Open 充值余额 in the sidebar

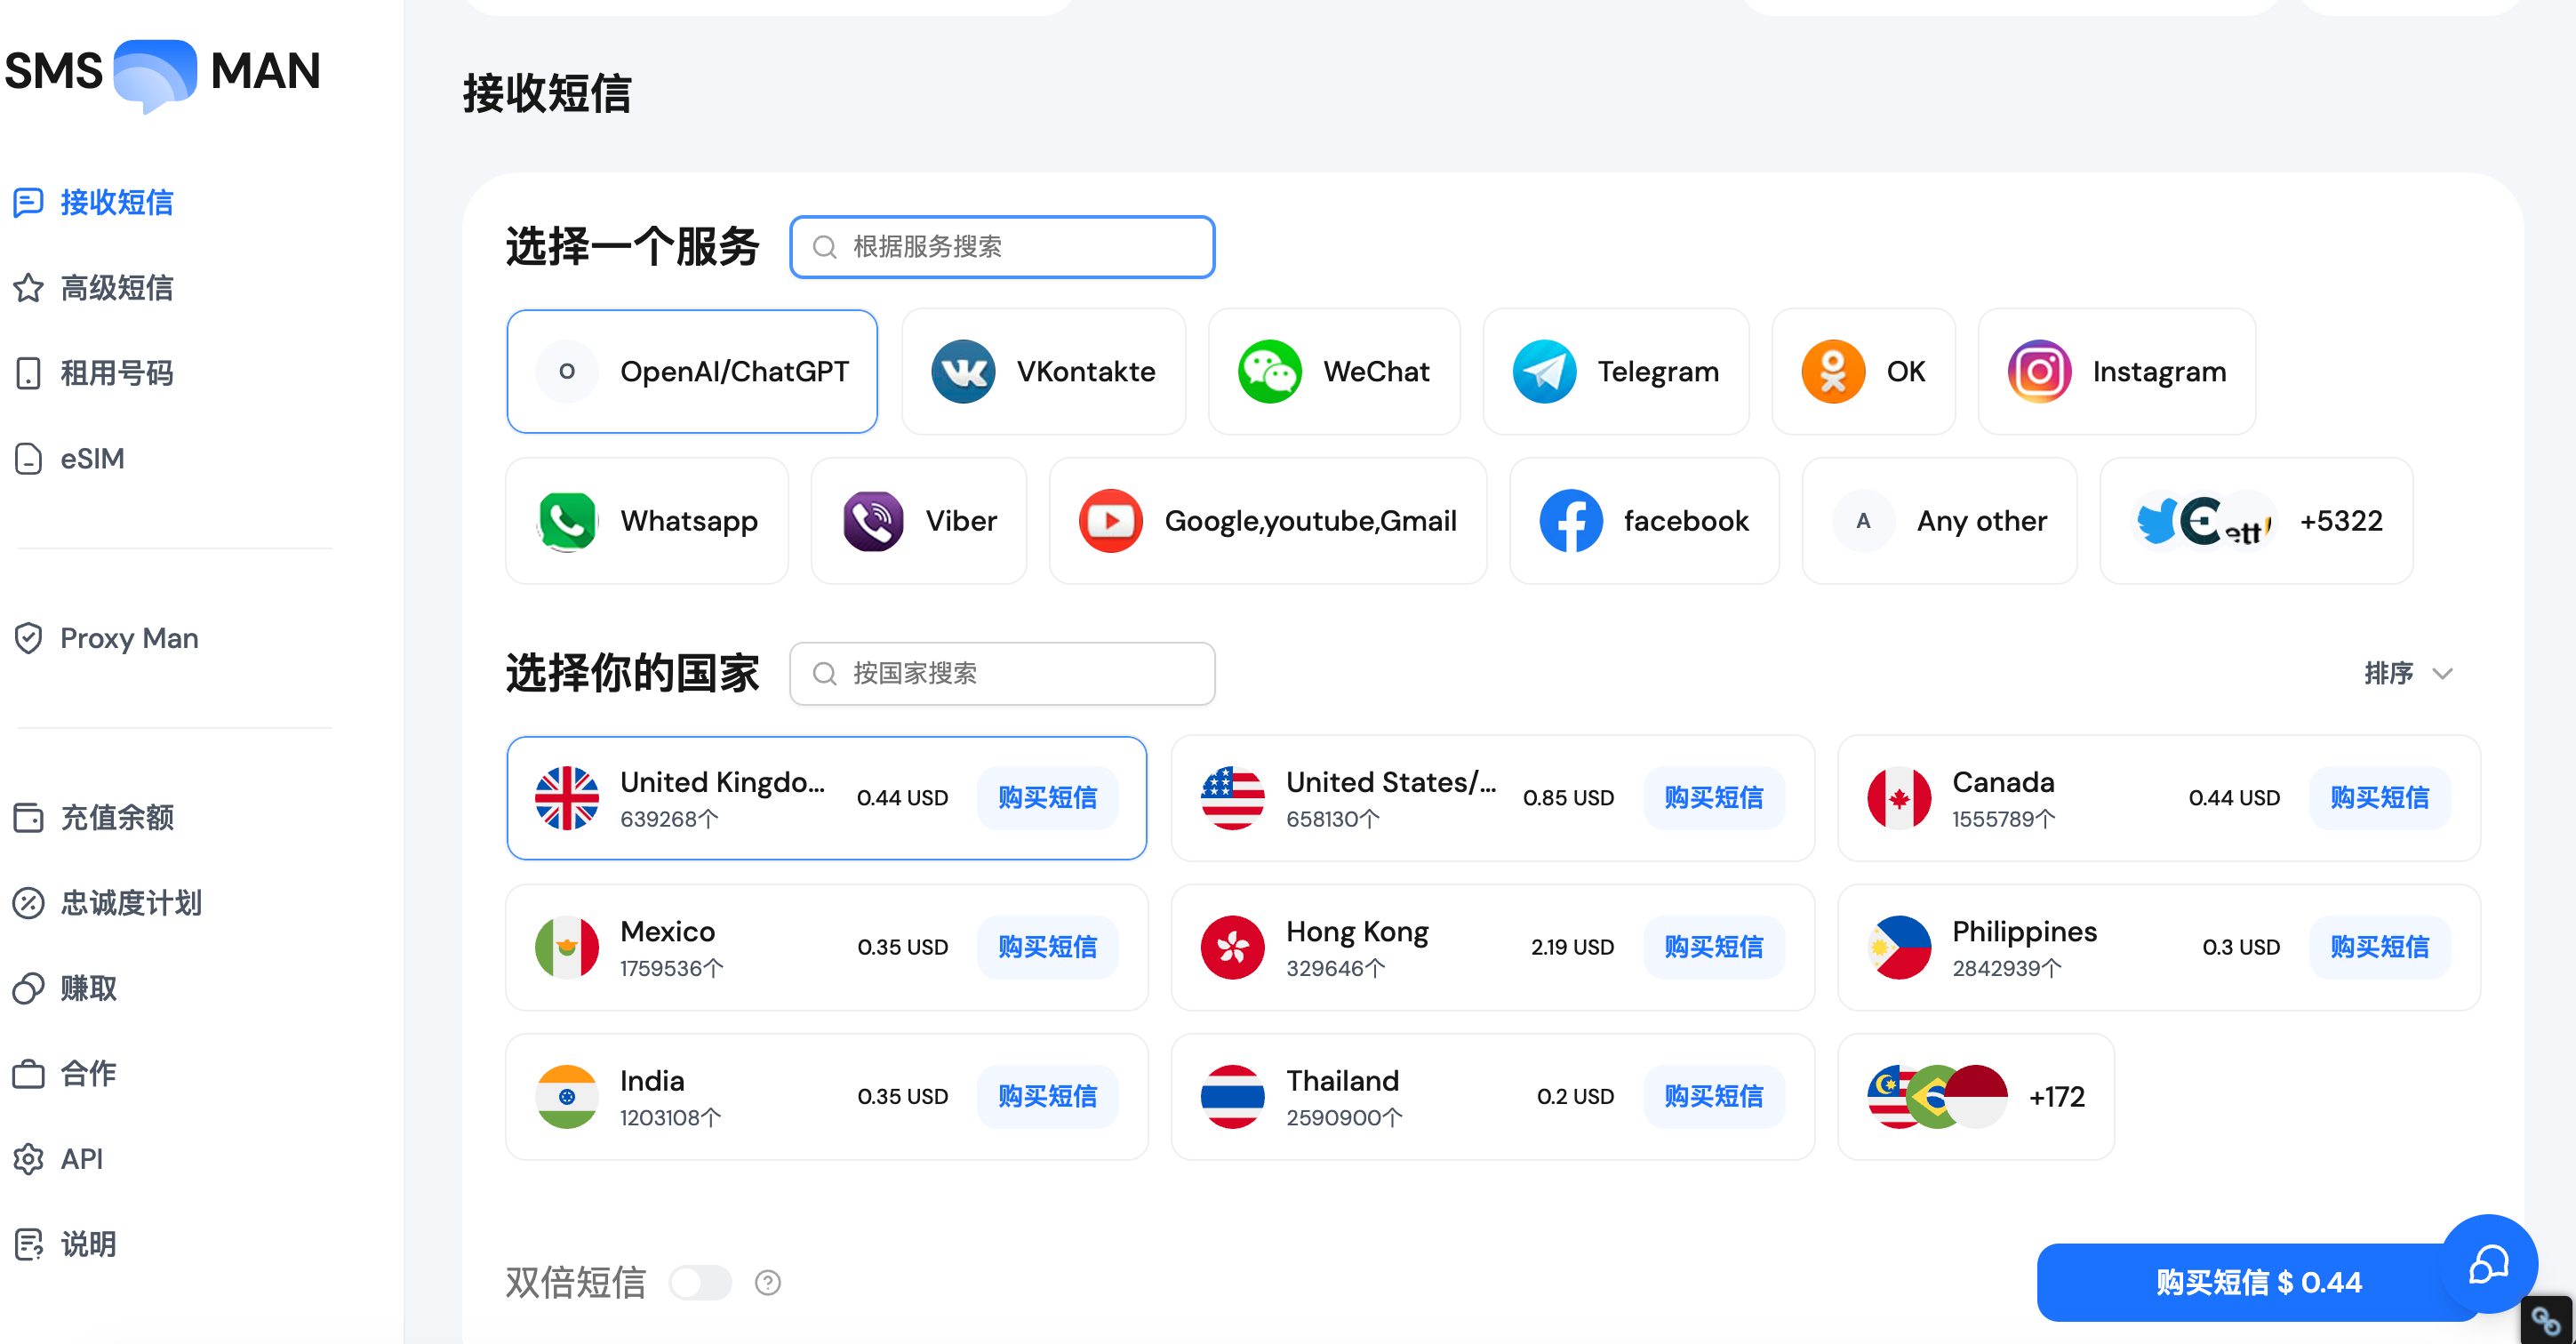pyautogui.click(x=94, y=817)
